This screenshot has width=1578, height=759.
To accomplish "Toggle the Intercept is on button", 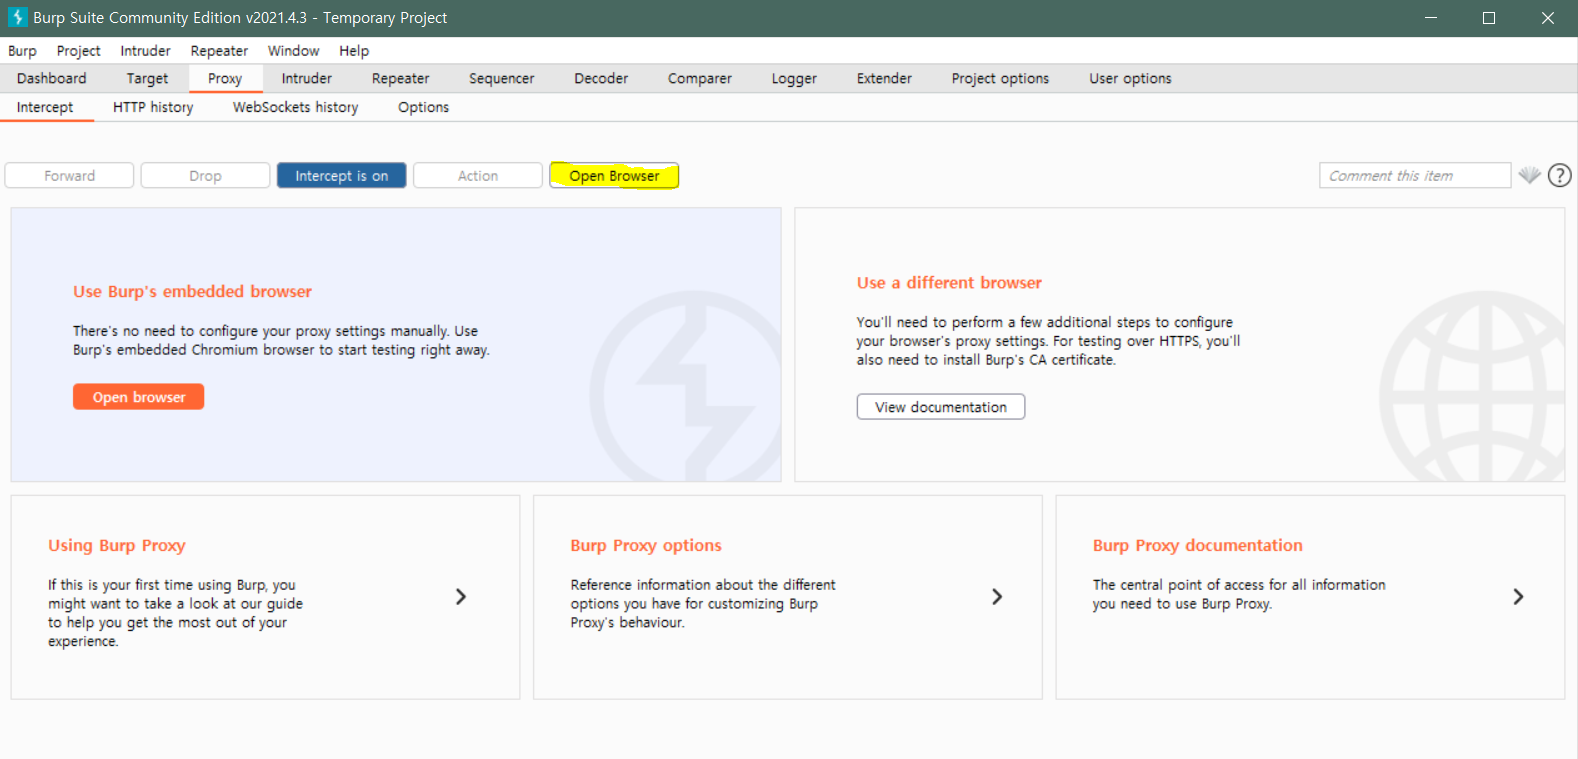I will pyautogui.click(x=341, y=175).
